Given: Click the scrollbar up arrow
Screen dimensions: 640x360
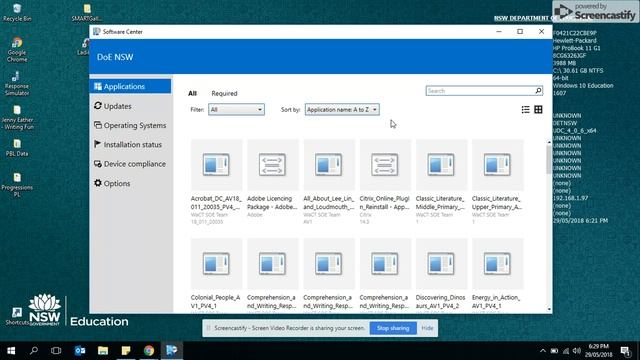Looking at the screenshot, I should click(549, 142).
